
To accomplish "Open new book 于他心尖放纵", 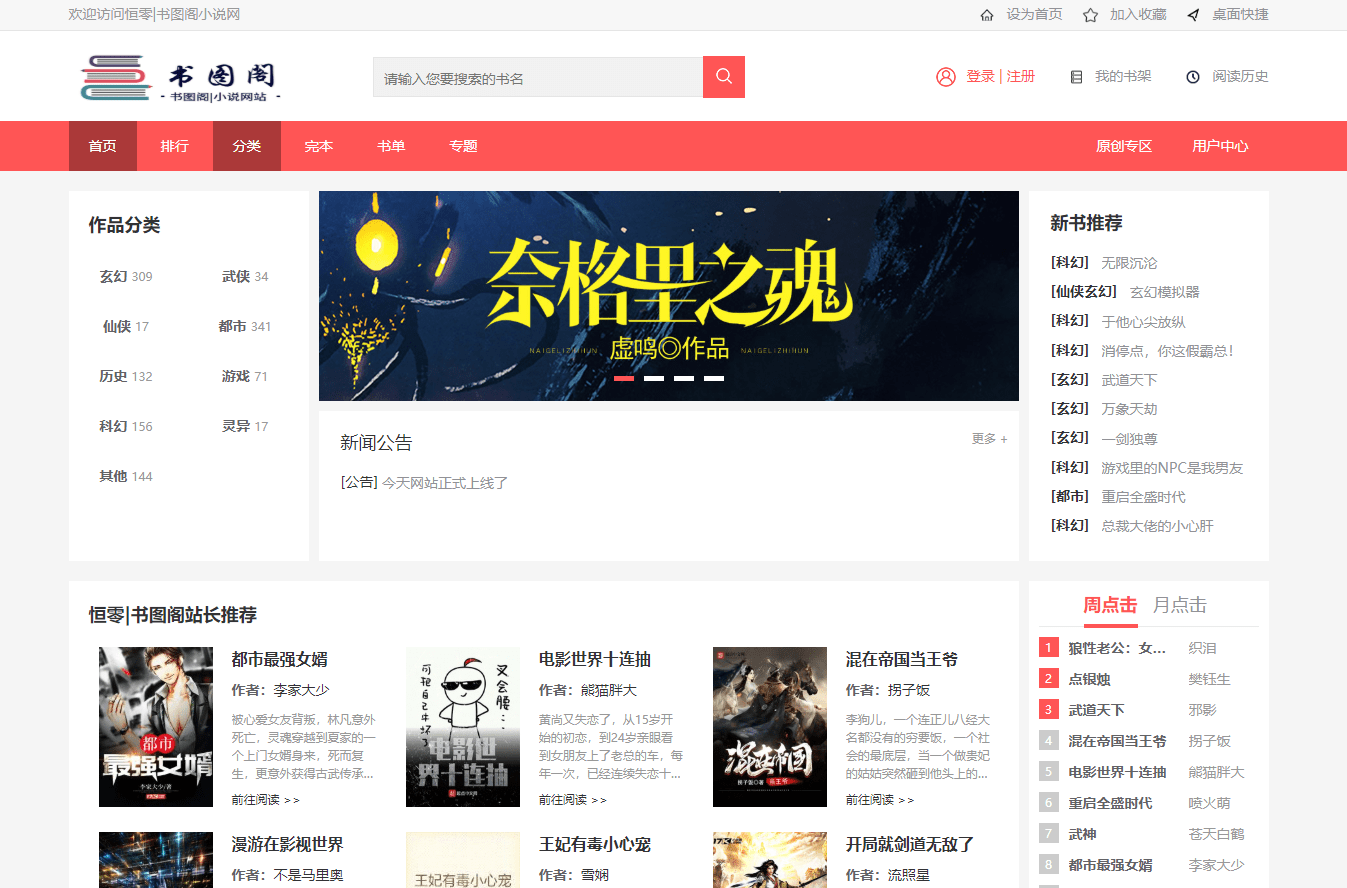I will tap(1143, 322).
